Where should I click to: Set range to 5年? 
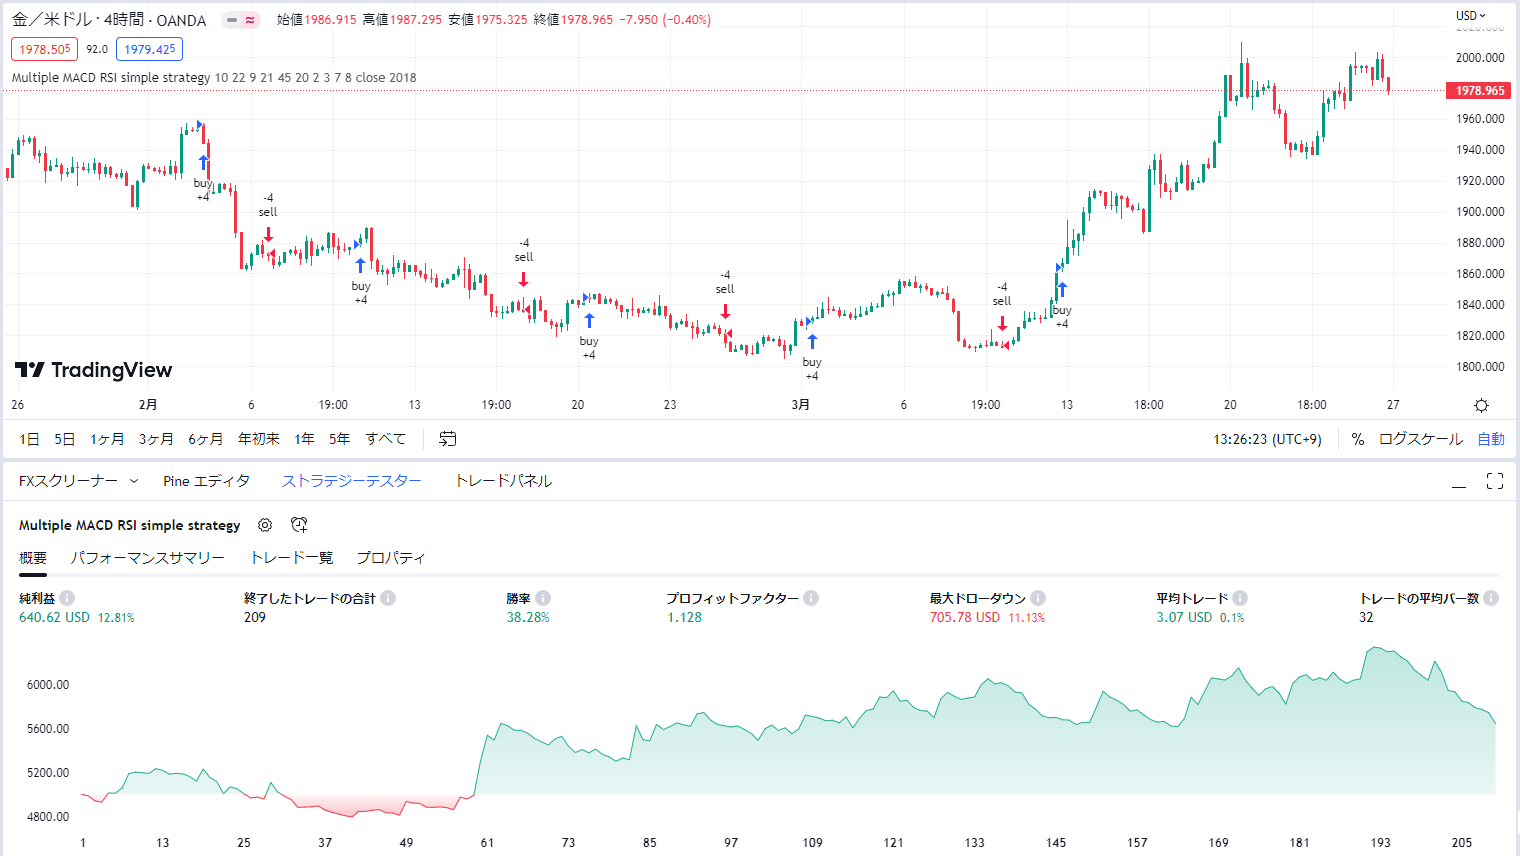(340, 439)
